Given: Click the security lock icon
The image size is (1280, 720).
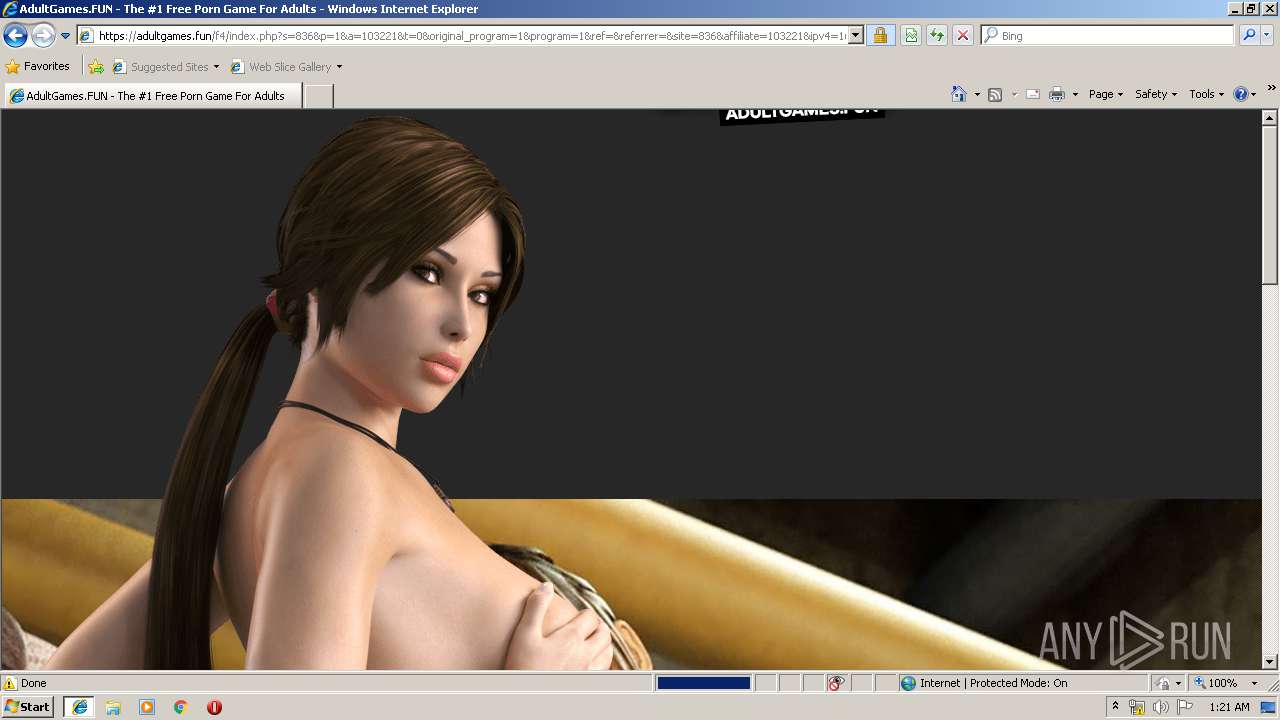Looking at the screenshot, I should 880,36.
